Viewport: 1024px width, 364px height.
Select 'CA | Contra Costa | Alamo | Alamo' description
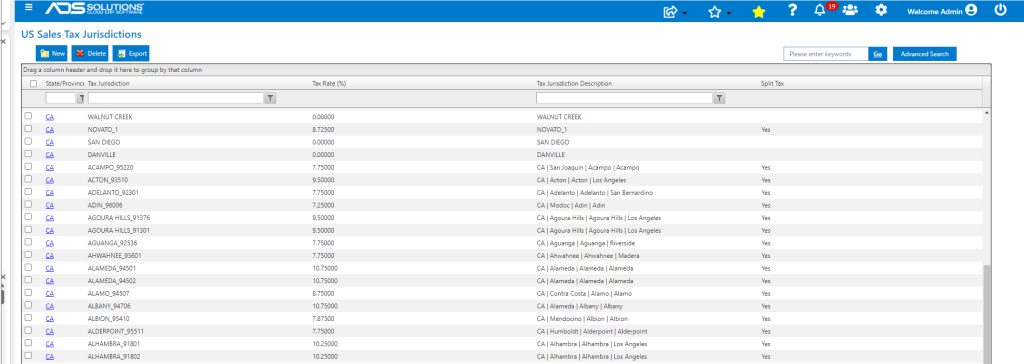584,293
